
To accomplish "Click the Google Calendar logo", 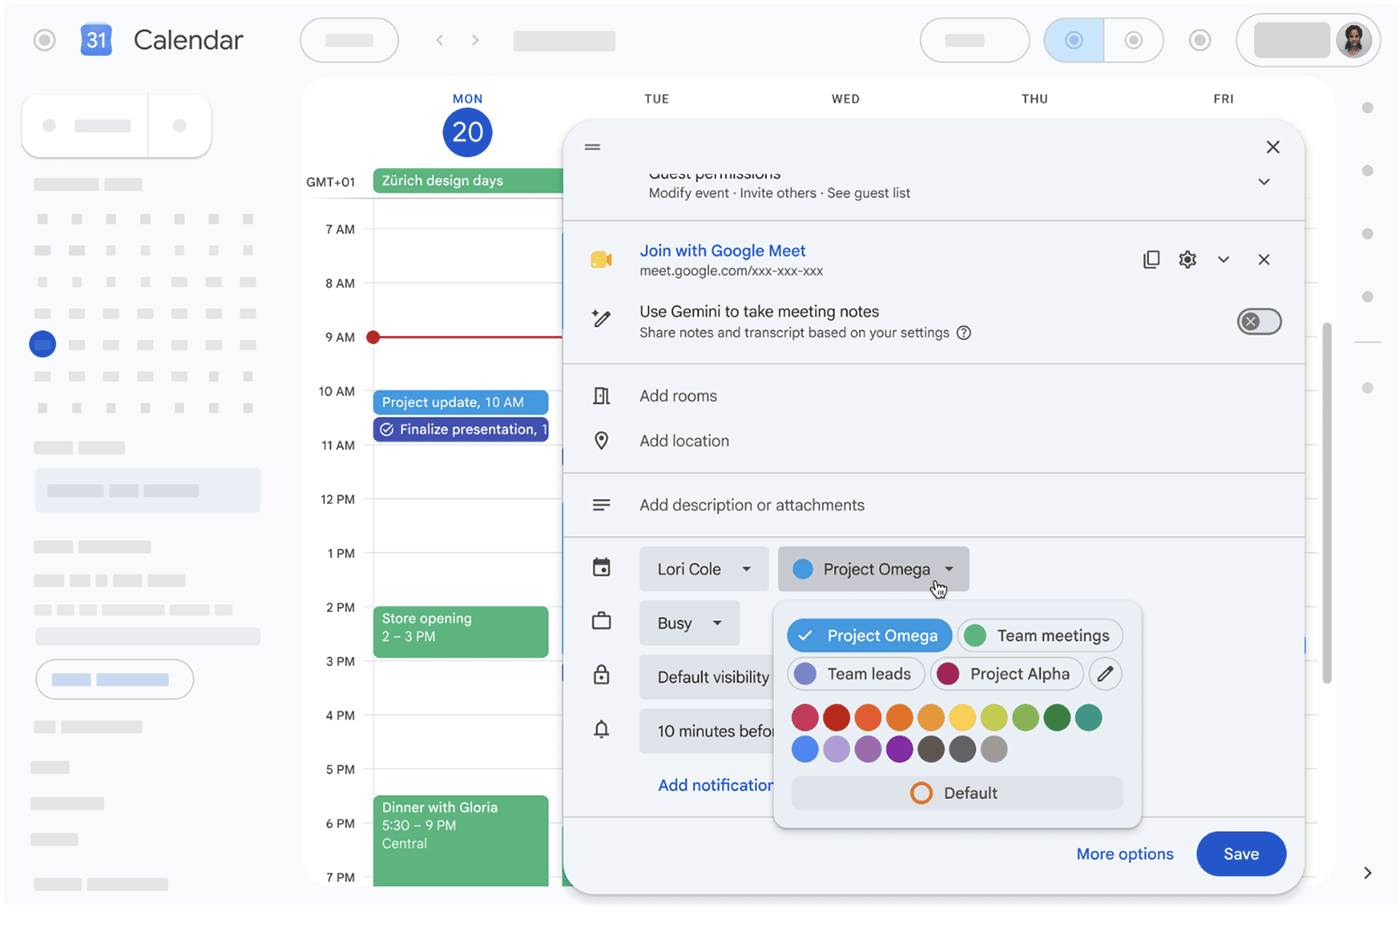I will 96,40.
